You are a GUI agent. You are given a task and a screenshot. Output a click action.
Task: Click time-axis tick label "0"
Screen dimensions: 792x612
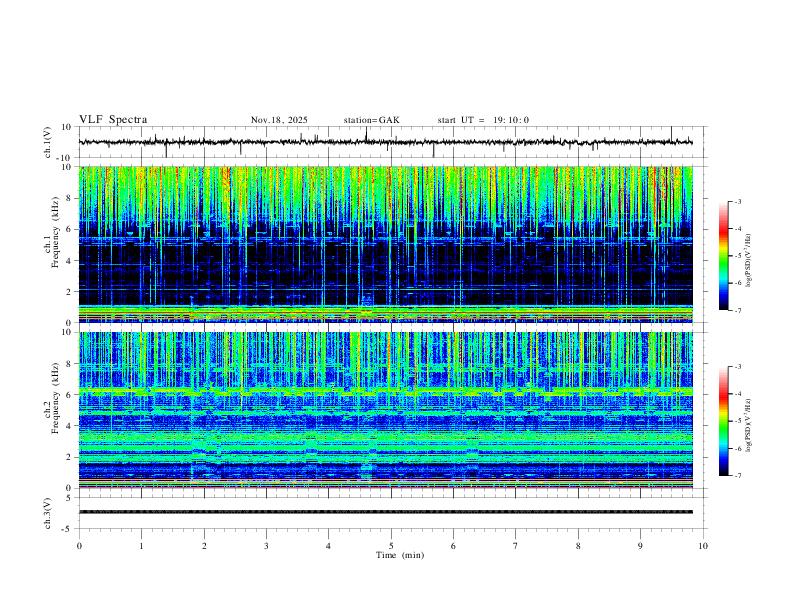(79, 546)
